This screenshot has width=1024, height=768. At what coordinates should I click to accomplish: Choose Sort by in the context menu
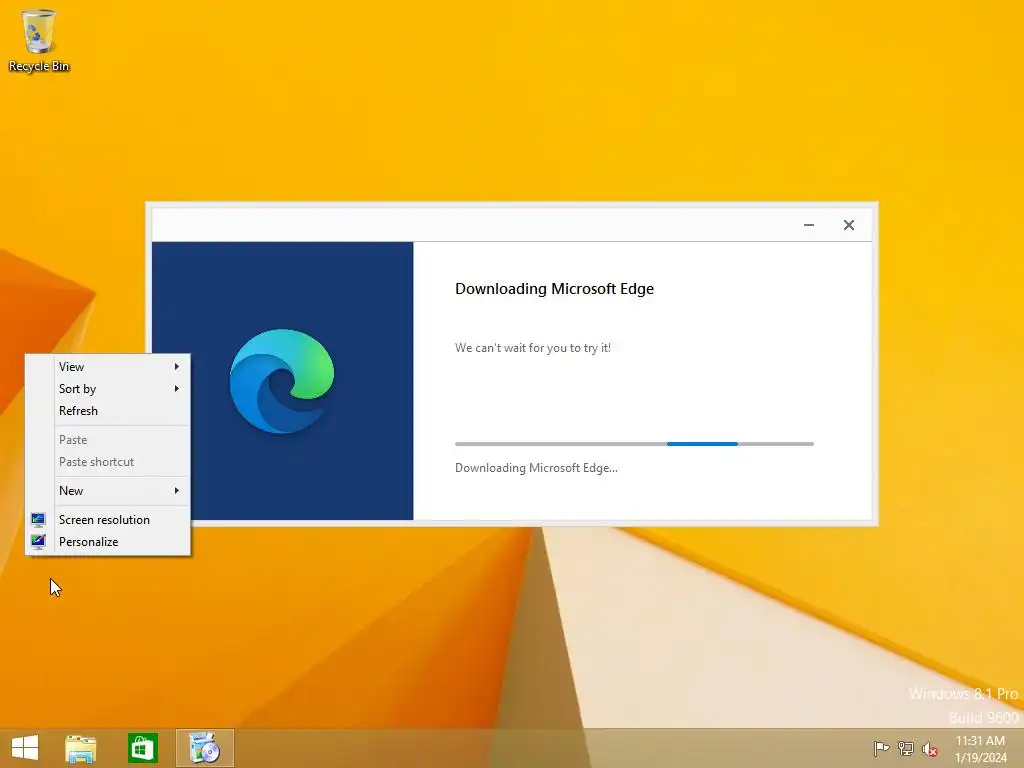(108, 389)
